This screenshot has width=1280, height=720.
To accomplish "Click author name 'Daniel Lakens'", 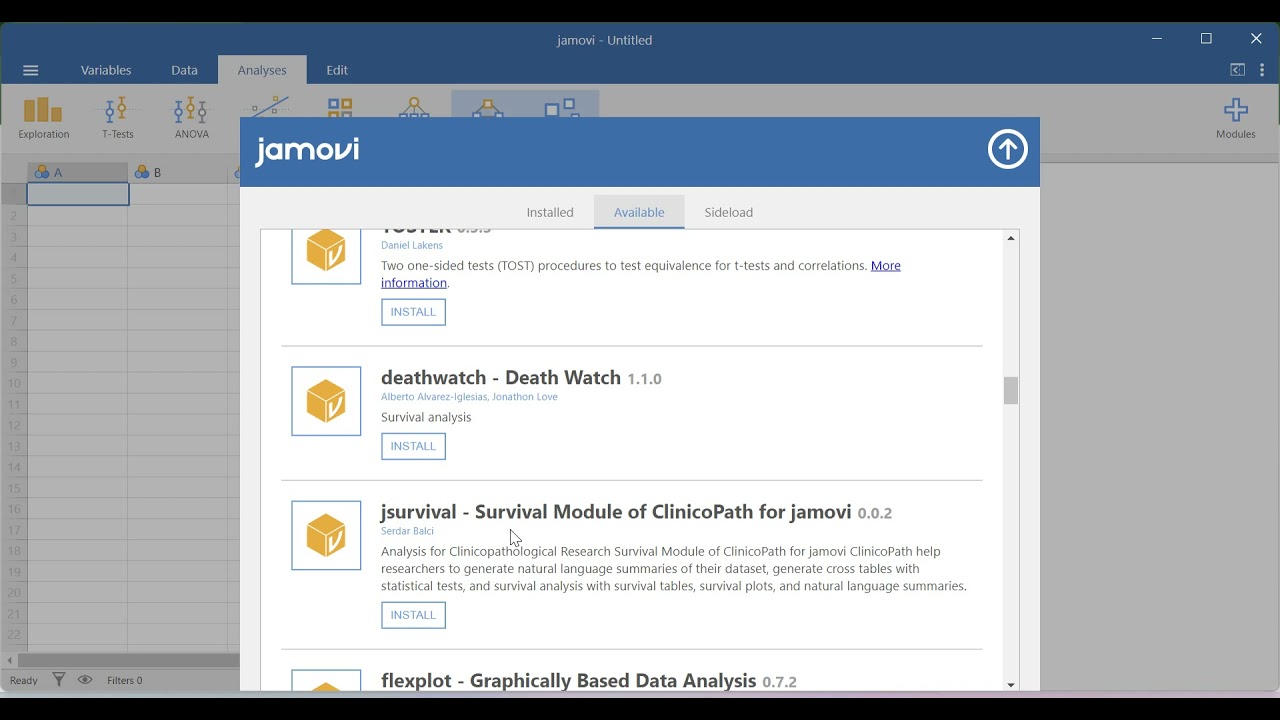I will pyautogui.click(x=412, y=245).
